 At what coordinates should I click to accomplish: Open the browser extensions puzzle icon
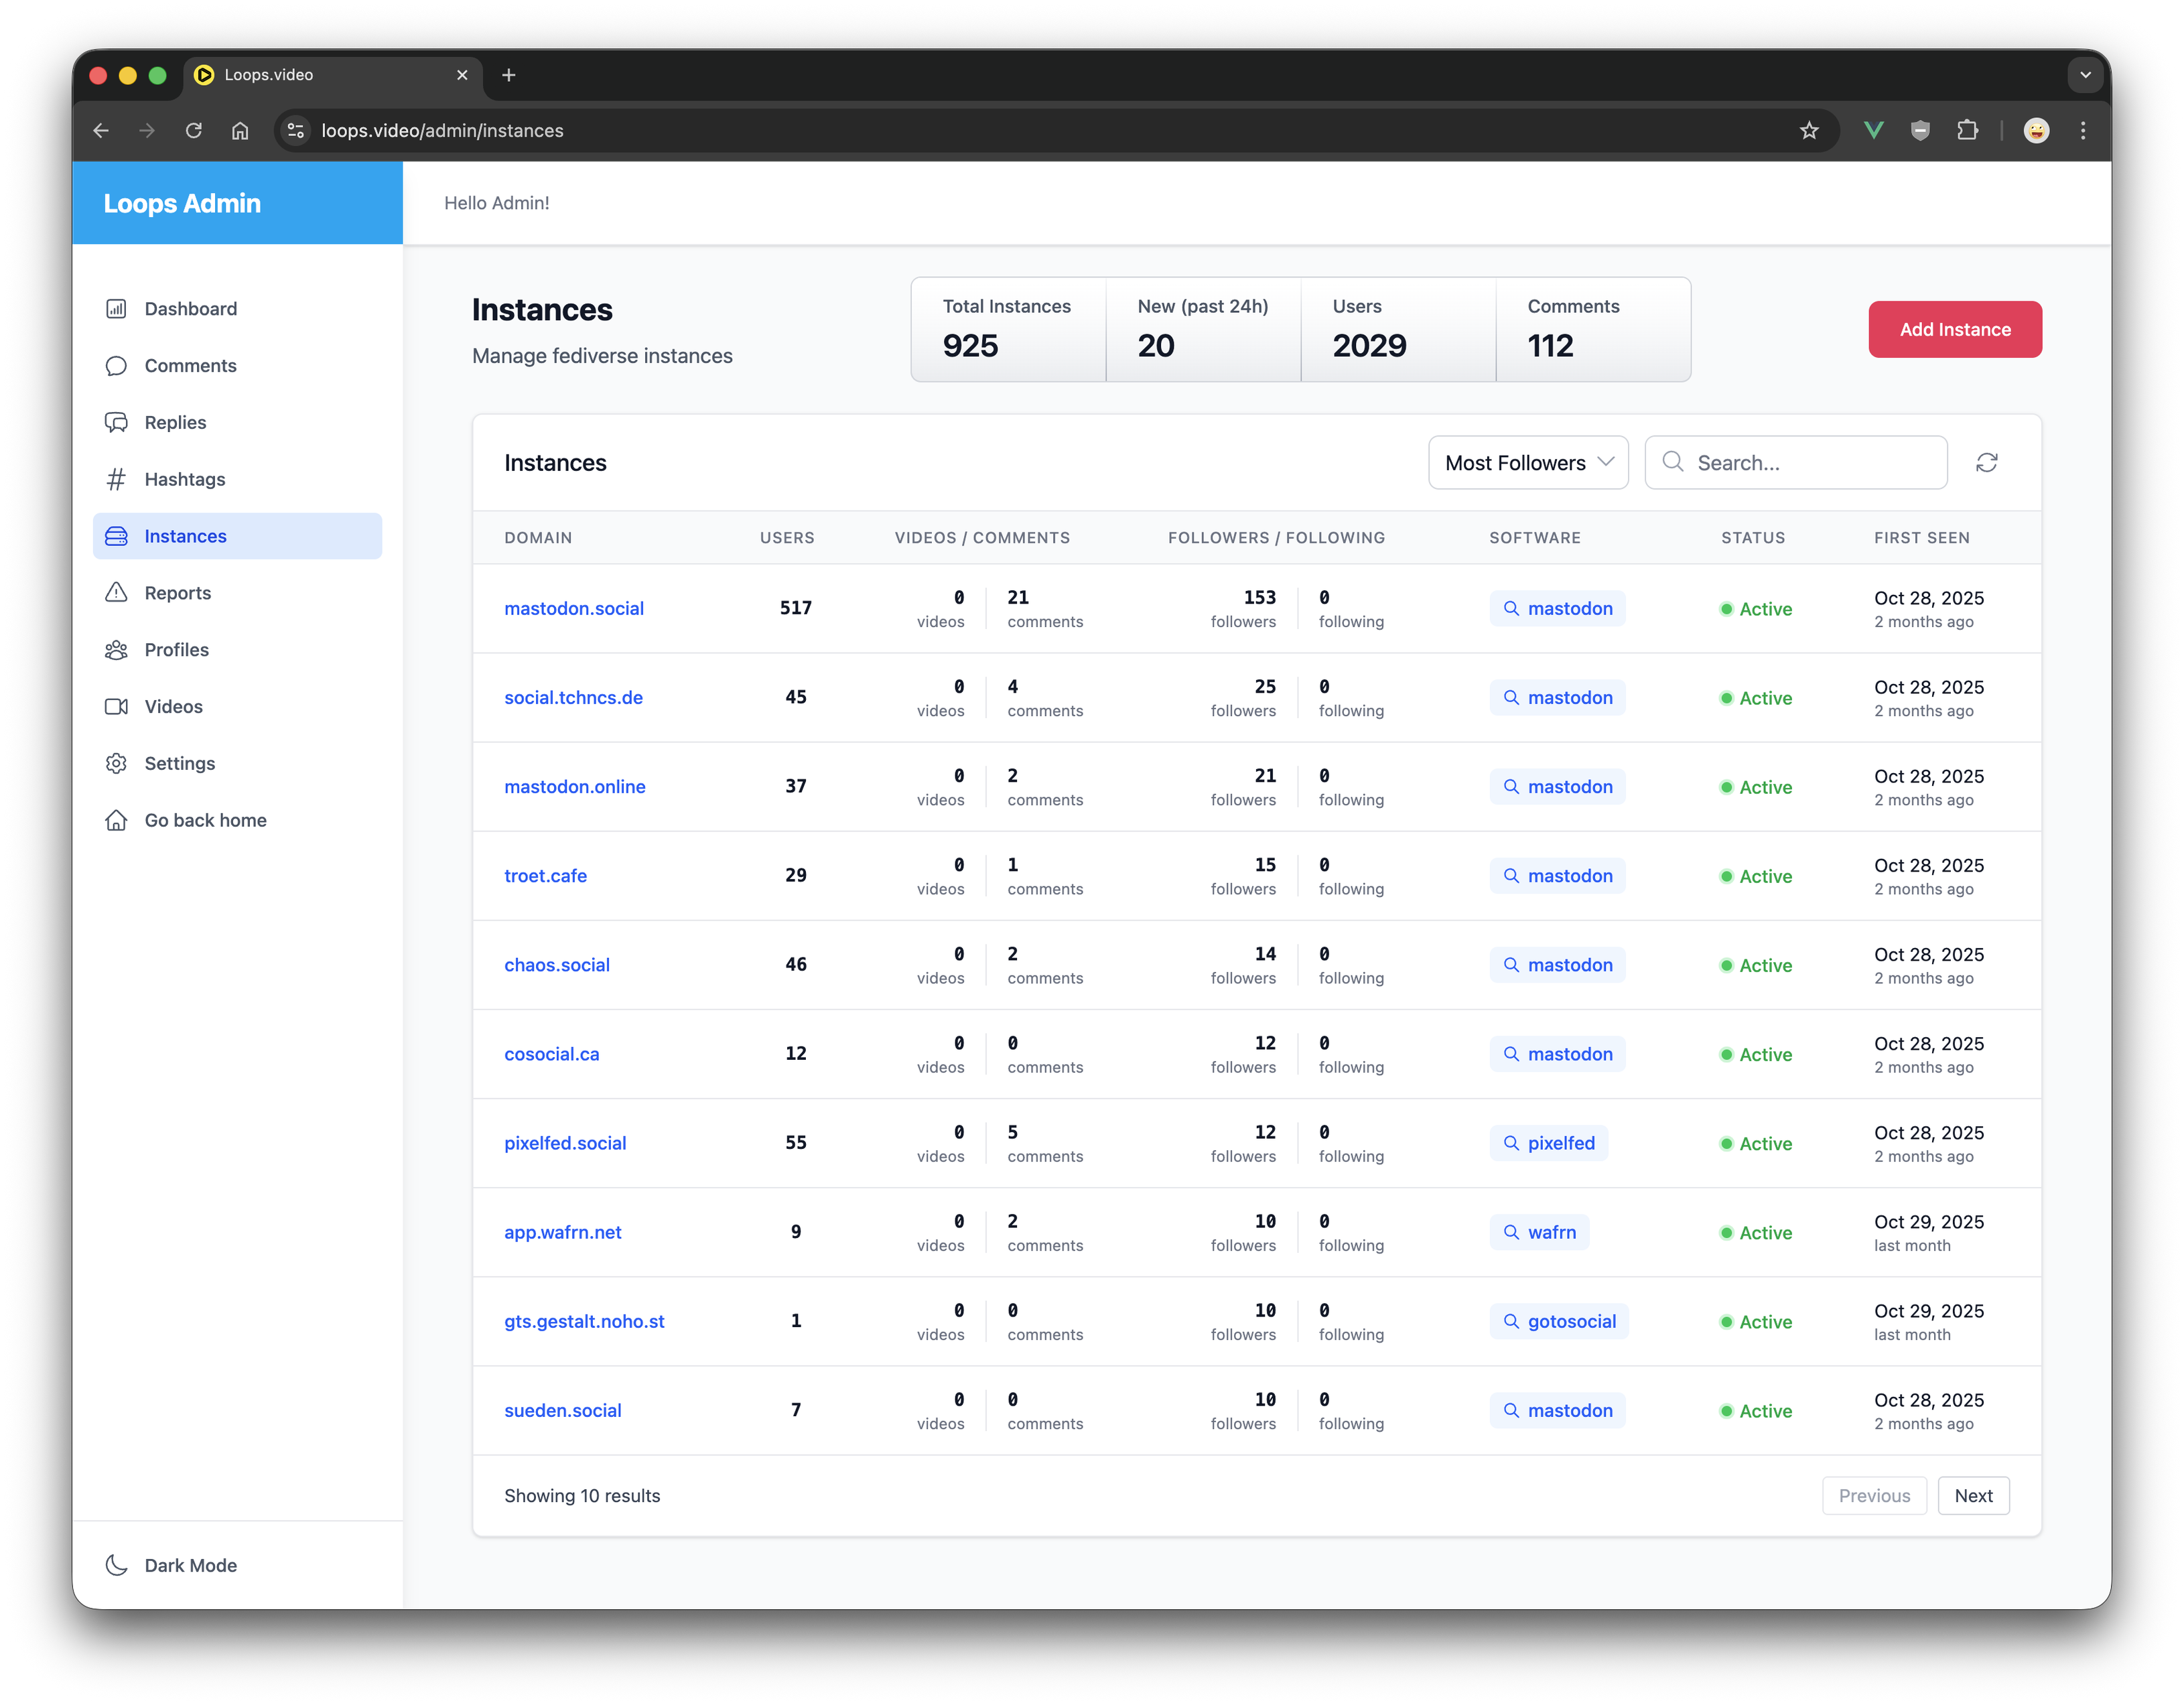1967,130
